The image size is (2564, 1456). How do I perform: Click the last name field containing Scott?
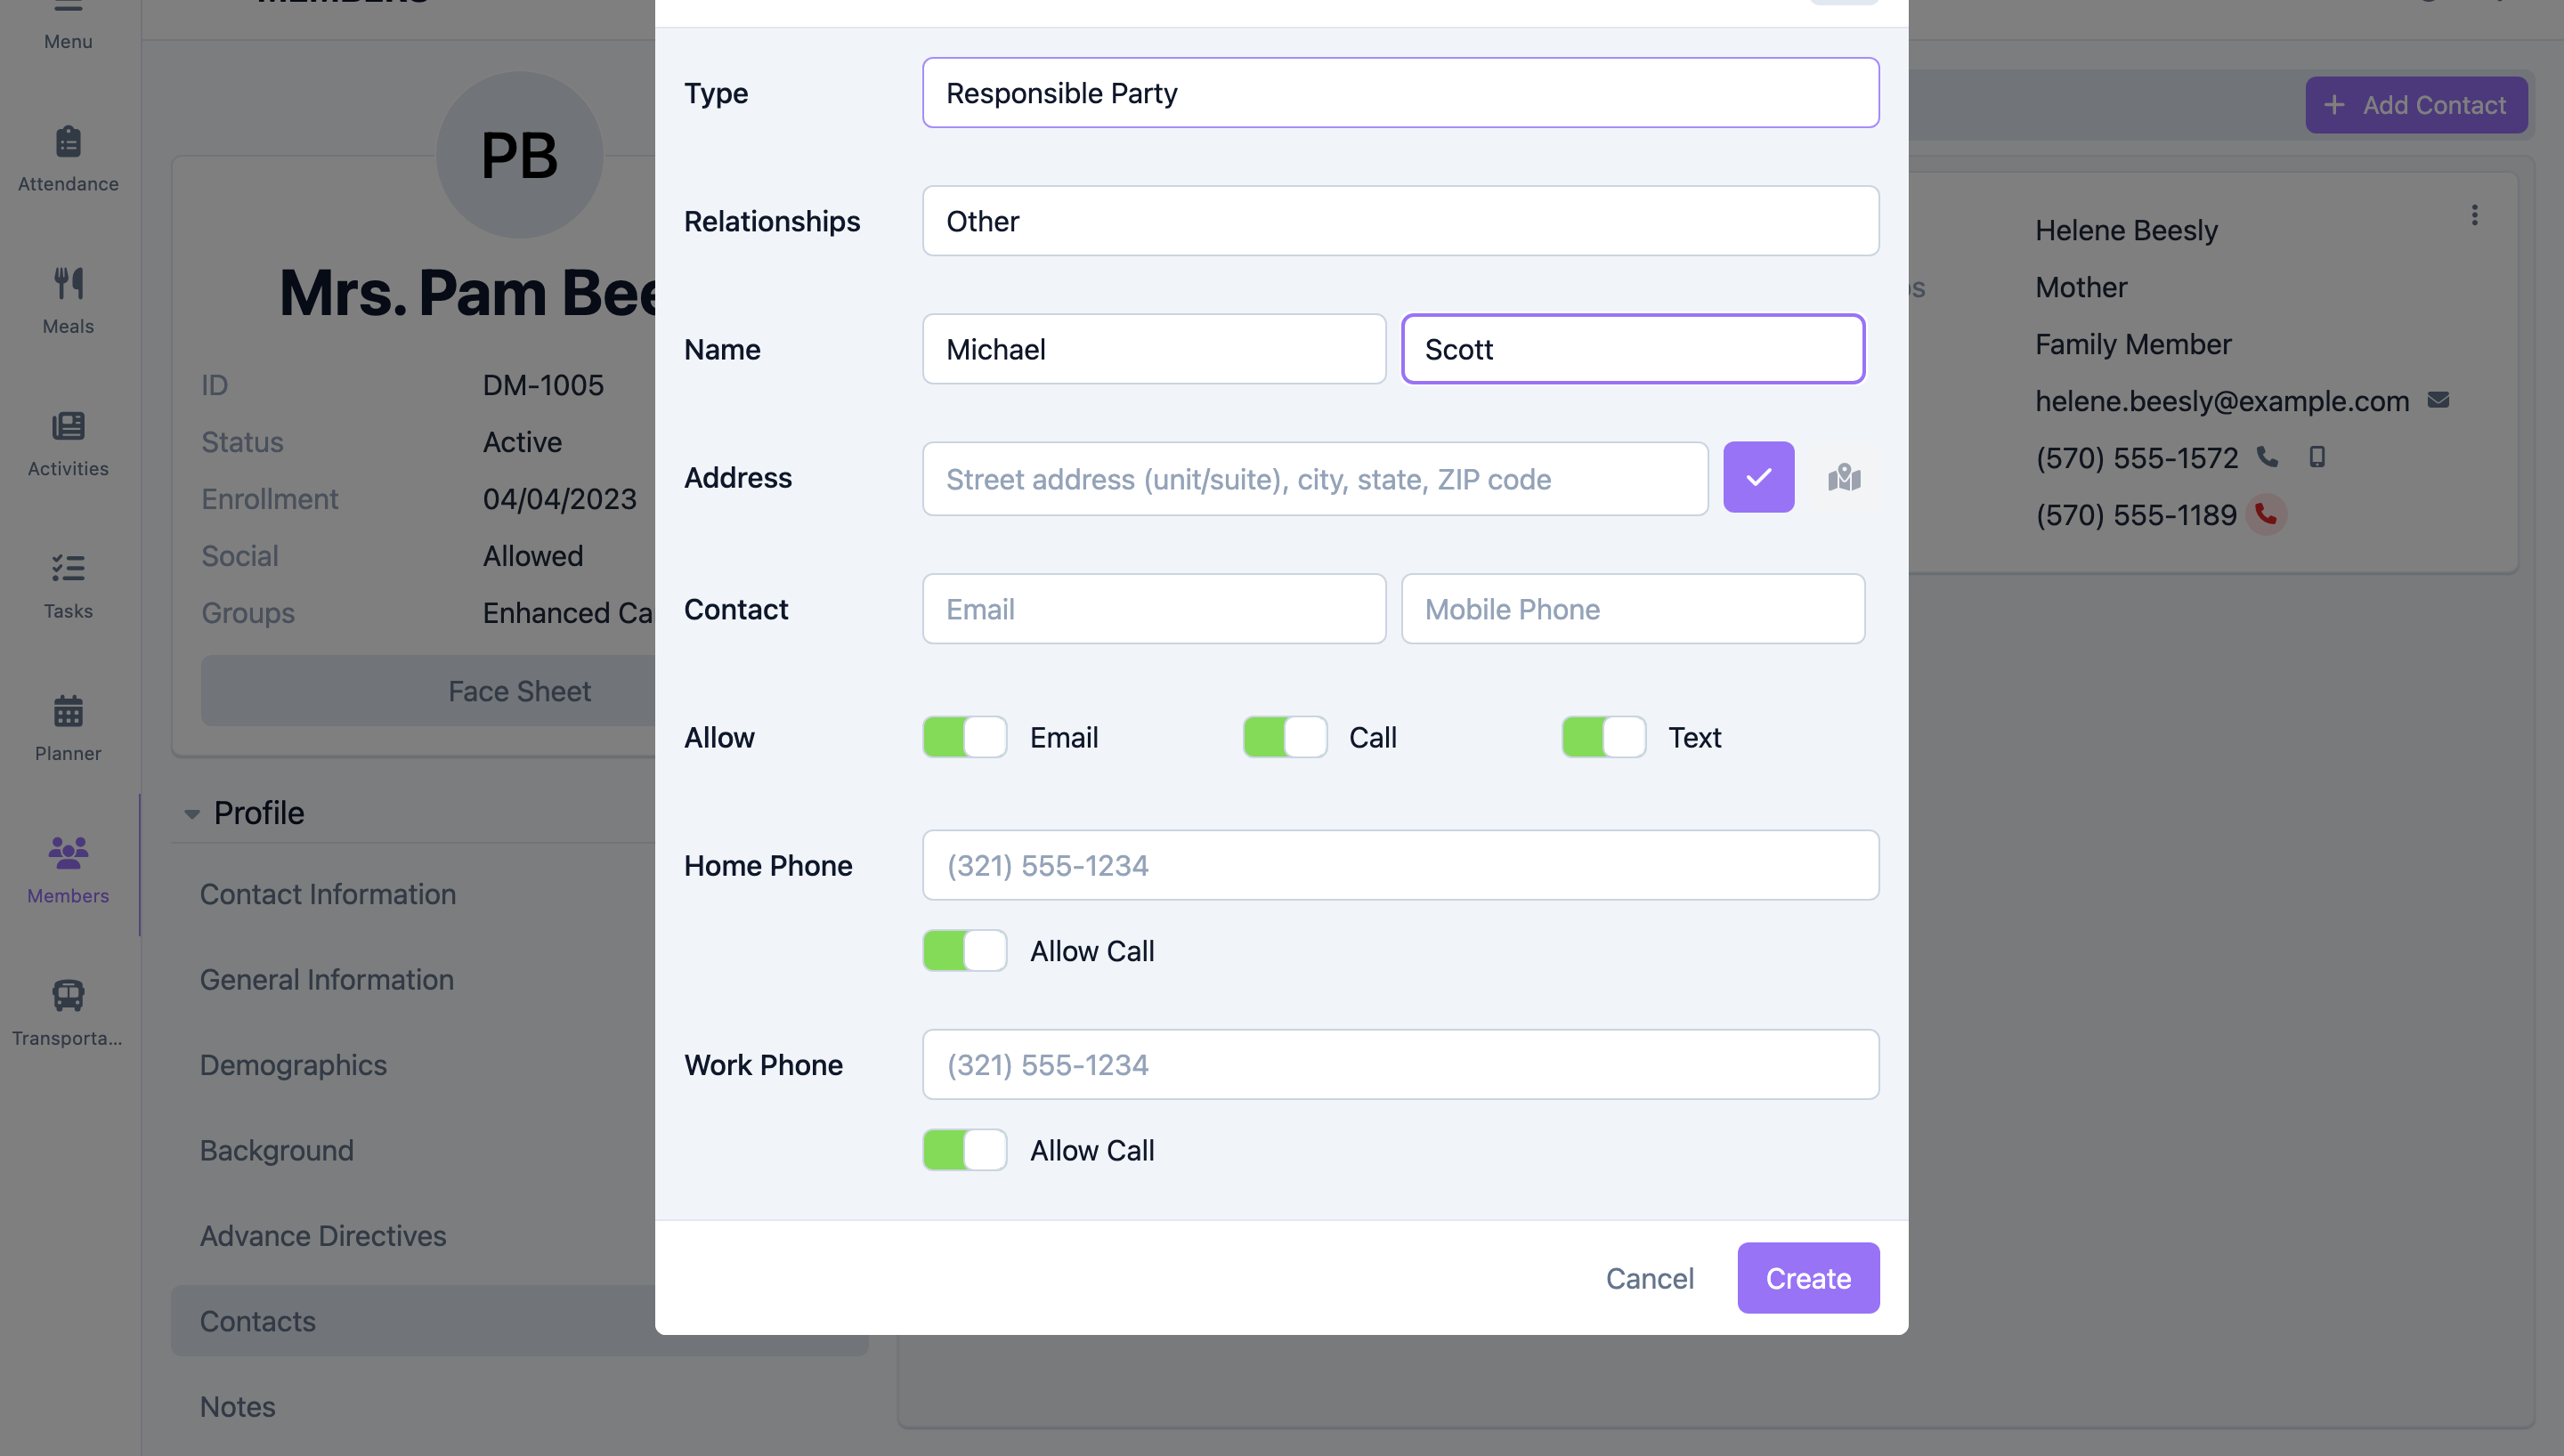pyautogui.click(x=1632, y=349)
